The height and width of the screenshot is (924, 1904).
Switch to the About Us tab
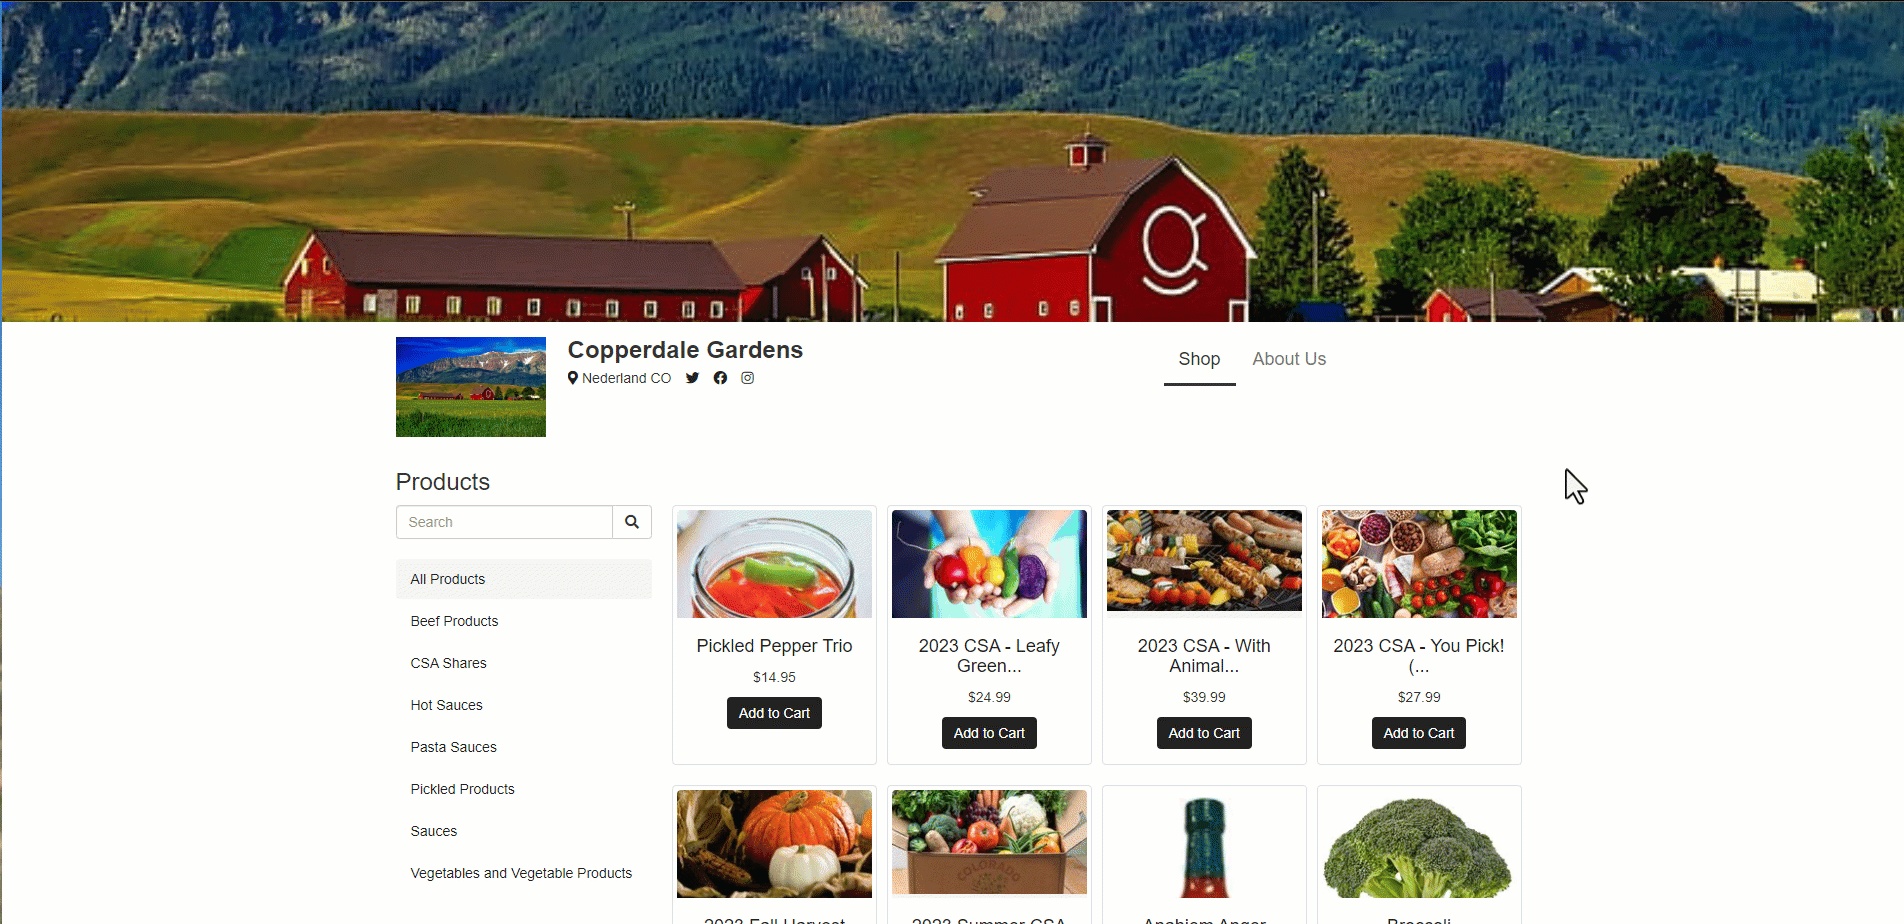point(1289,359)
